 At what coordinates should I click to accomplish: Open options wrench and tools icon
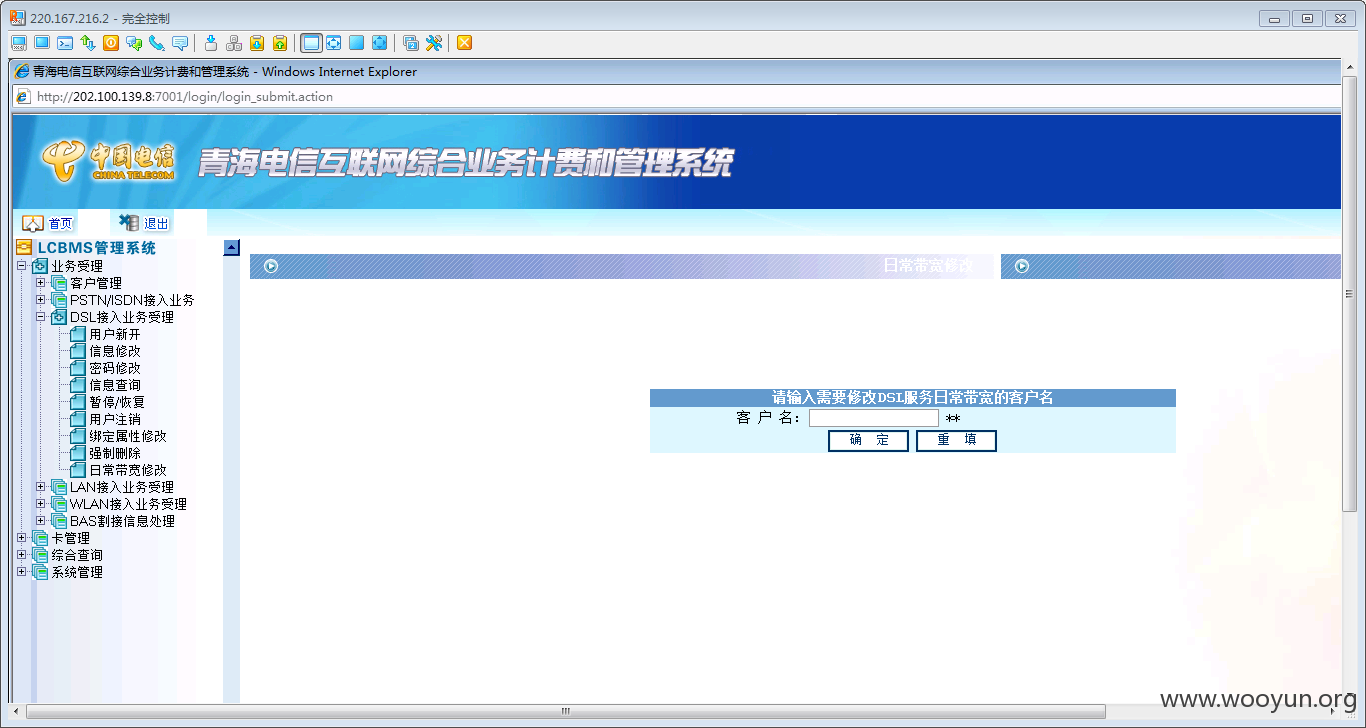coord(433,43)
